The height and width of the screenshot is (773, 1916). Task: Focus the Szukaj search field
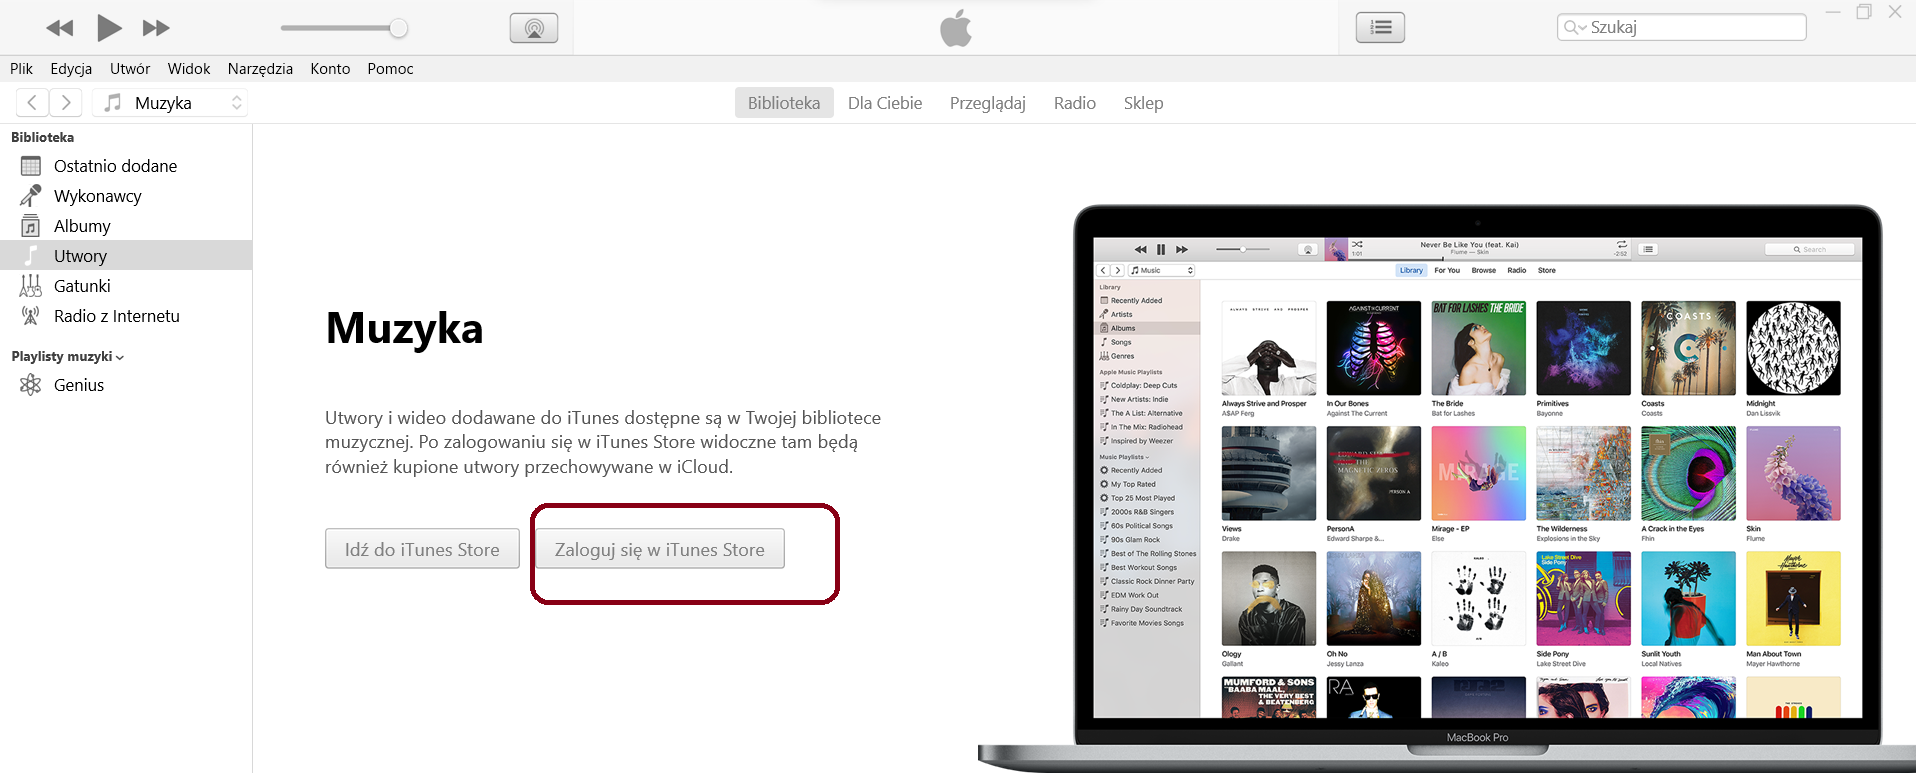click(1681, 27)
